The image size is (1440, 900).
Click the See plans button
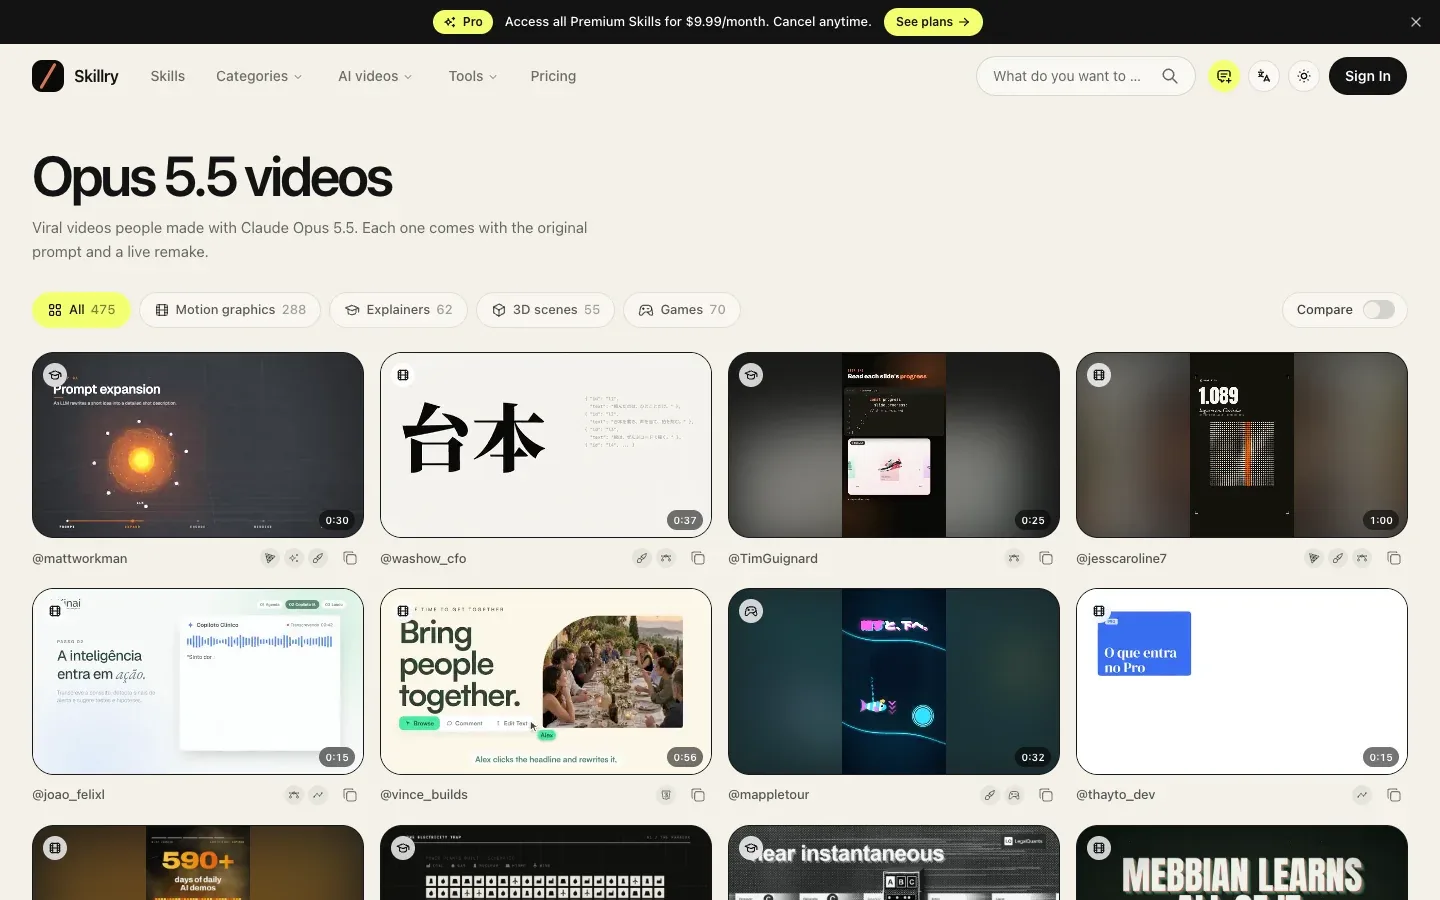pyautogui.click(x=933, y=22)
